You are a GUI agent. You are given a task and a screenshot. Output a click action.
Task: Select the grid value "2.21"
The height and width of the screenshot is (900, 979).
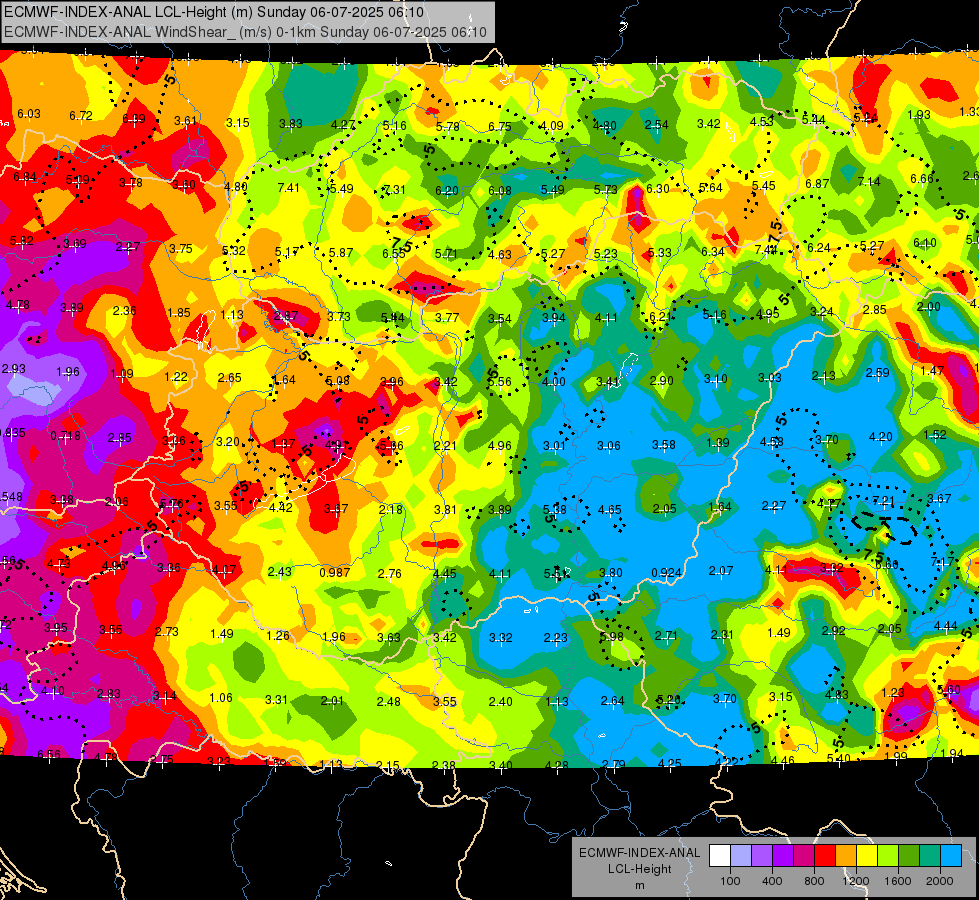[x=445, y=446]
